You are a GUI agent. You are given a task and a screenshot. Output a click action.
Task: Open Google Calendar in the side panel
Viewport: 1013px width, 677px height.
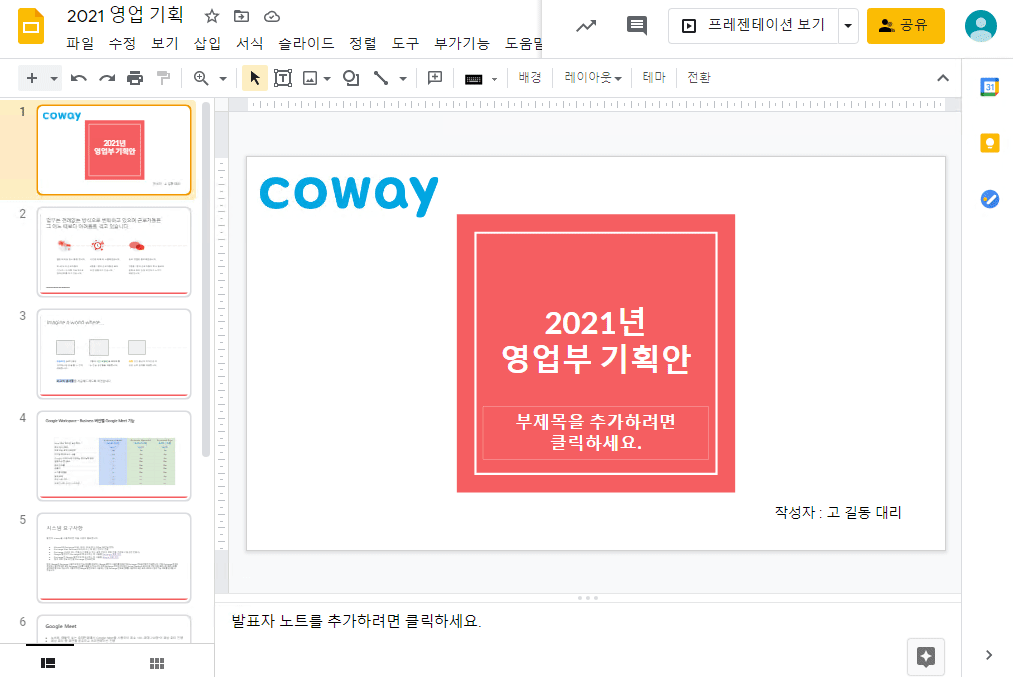click(989, 87)
